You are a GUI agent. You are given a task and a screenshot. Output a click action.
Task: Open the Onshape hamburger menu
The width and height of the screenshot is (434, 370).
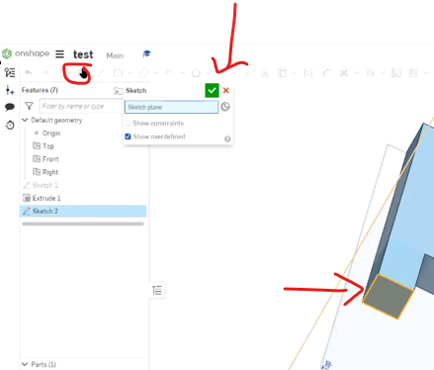[x=60, y=54]
